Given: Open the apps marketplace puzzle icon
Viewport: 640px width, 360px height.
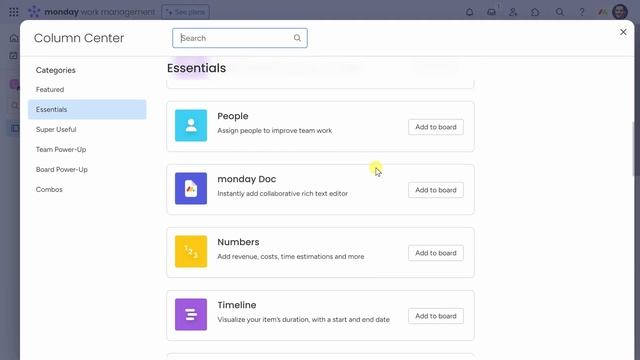Looking at the screenshot, I should pyautogui.click(x=535, y=12).
